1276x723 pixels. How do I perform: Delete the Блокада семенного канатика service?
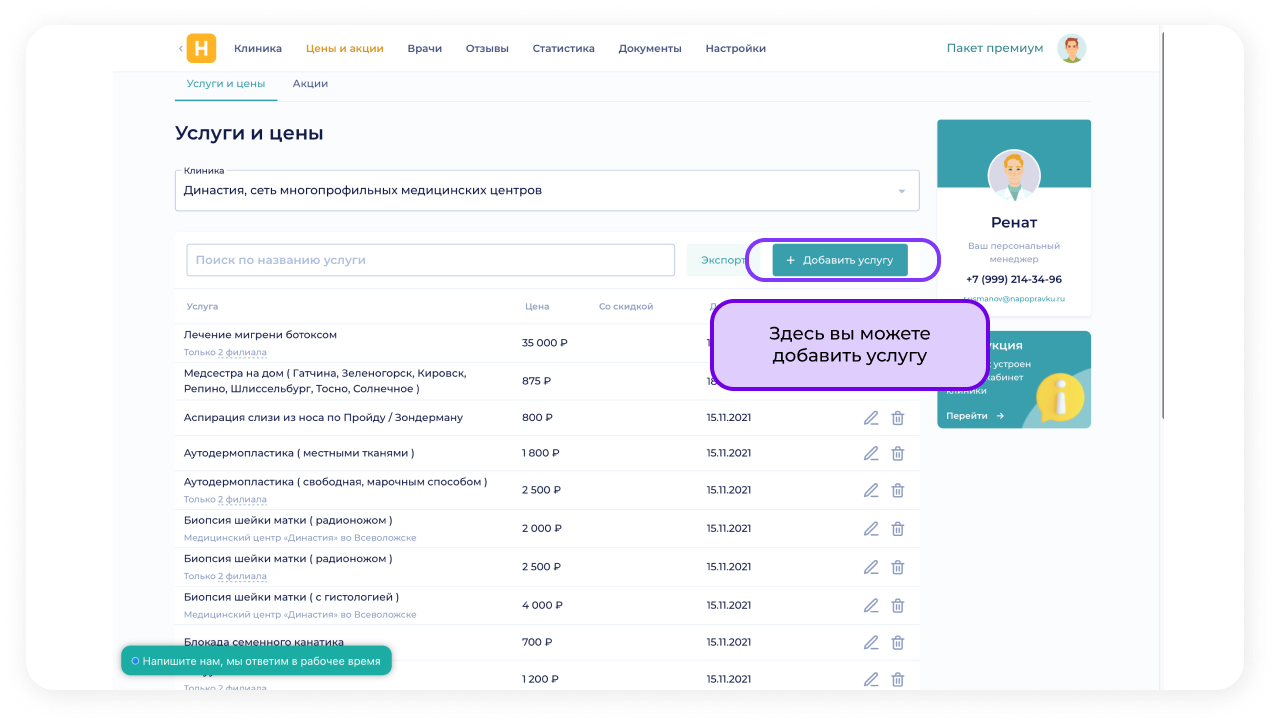click(898, 642)
